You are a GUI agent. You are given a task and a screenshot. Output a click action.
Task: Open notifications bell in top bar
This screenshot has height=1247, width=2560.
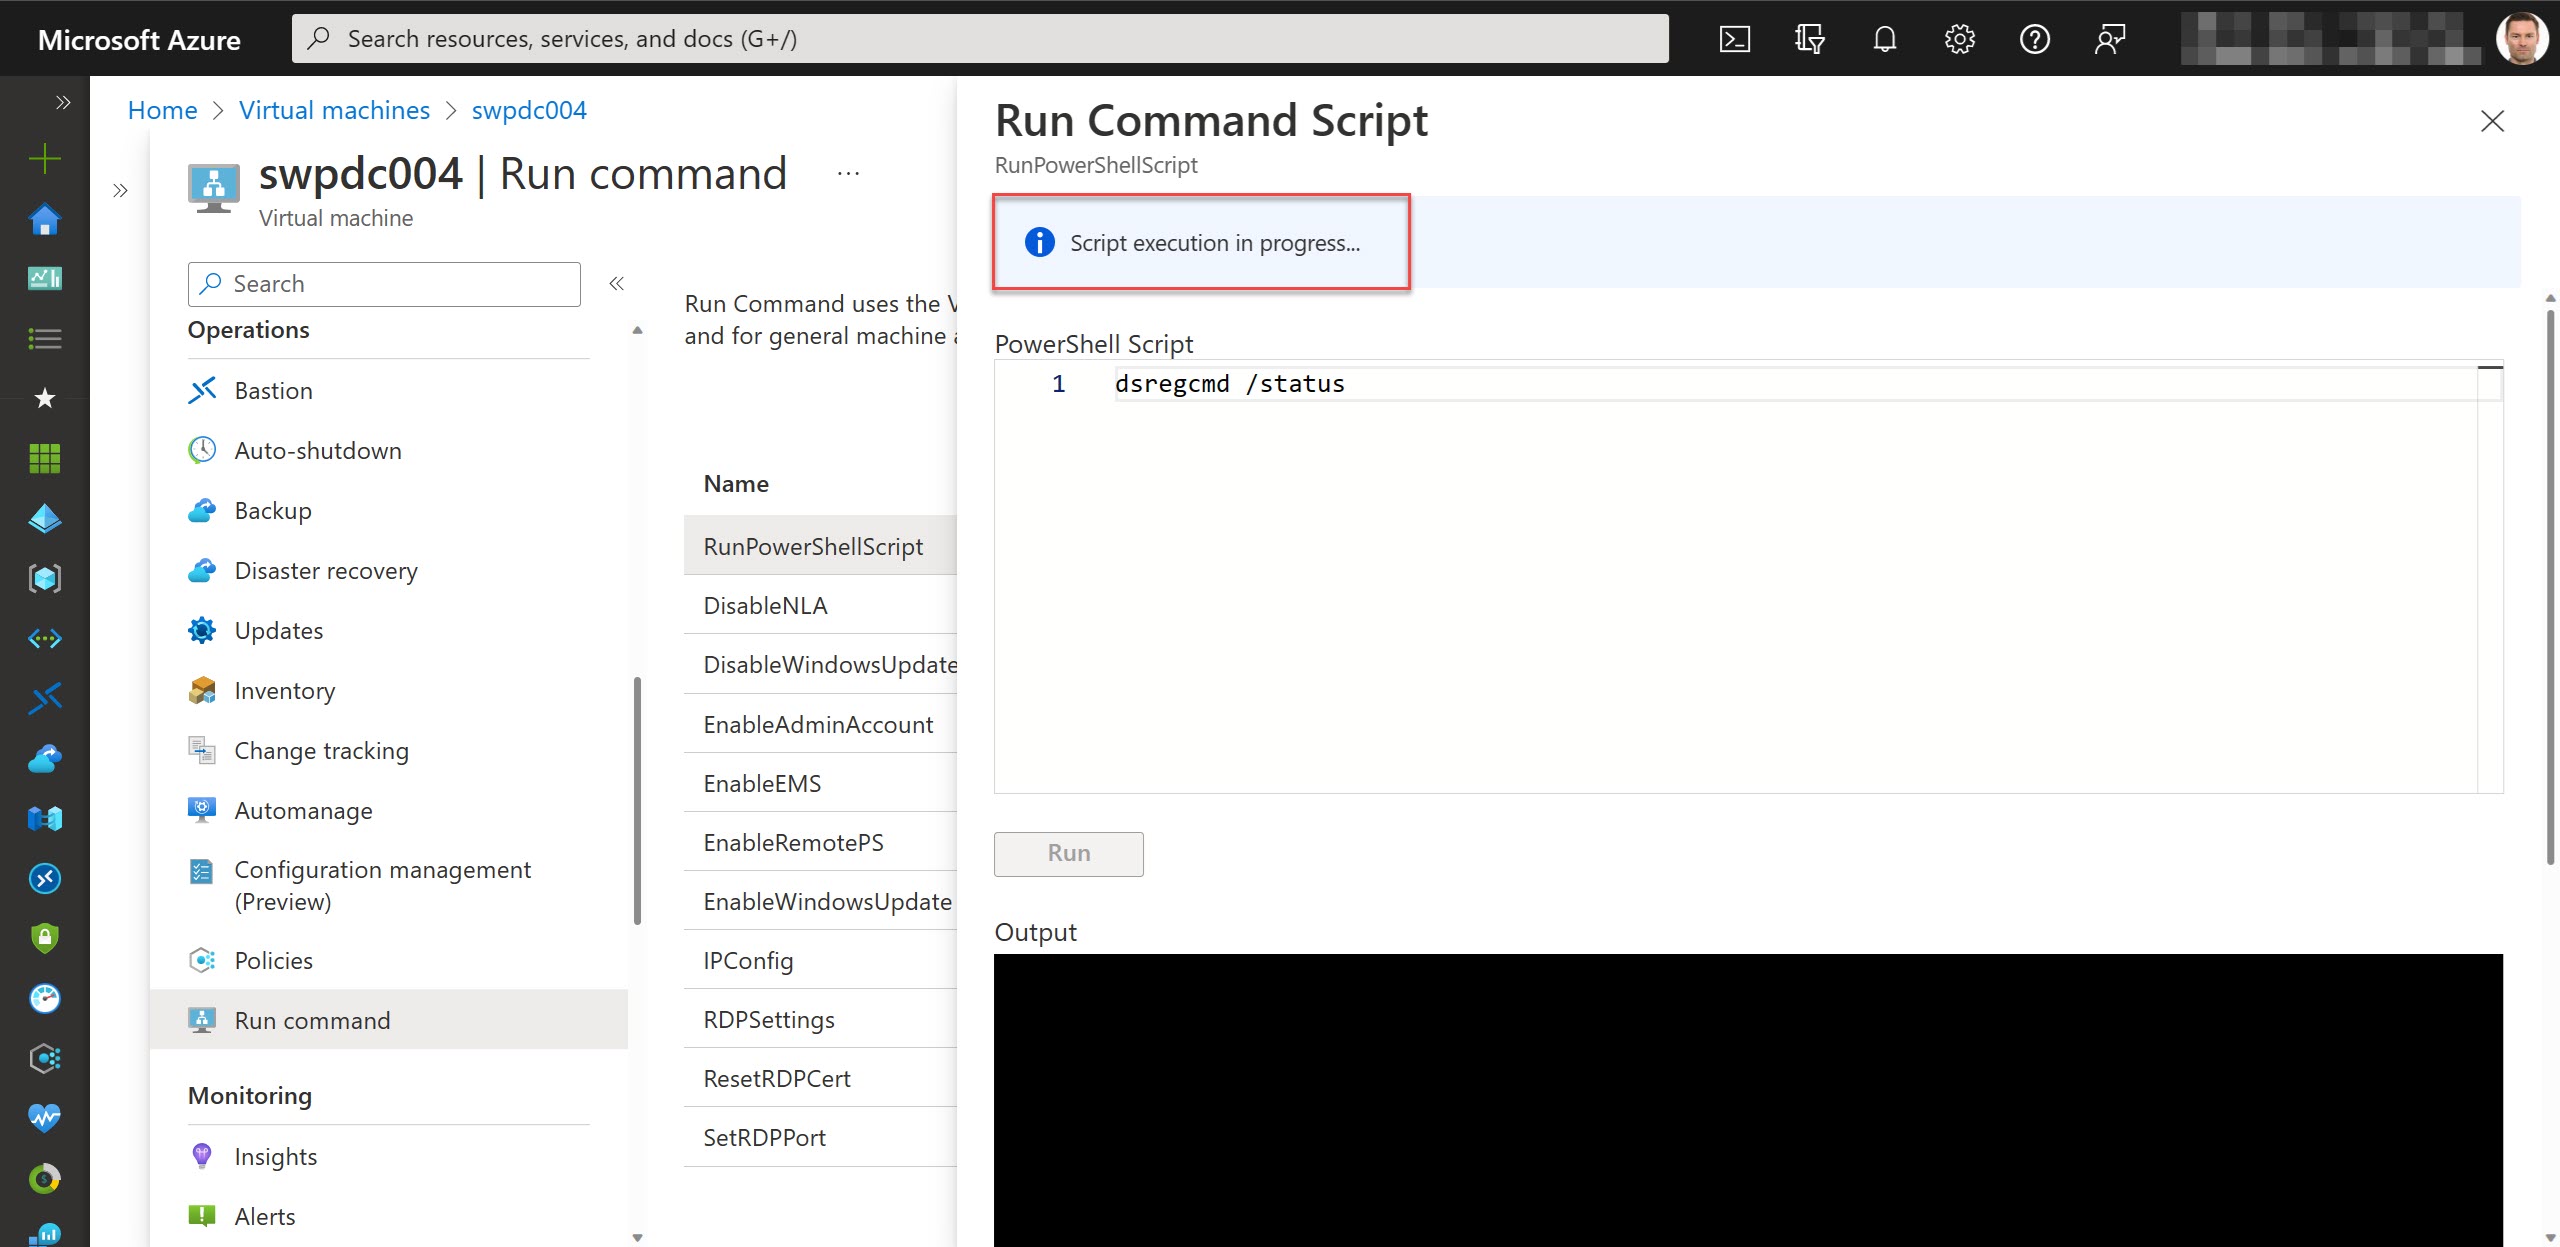point(1884,38)
